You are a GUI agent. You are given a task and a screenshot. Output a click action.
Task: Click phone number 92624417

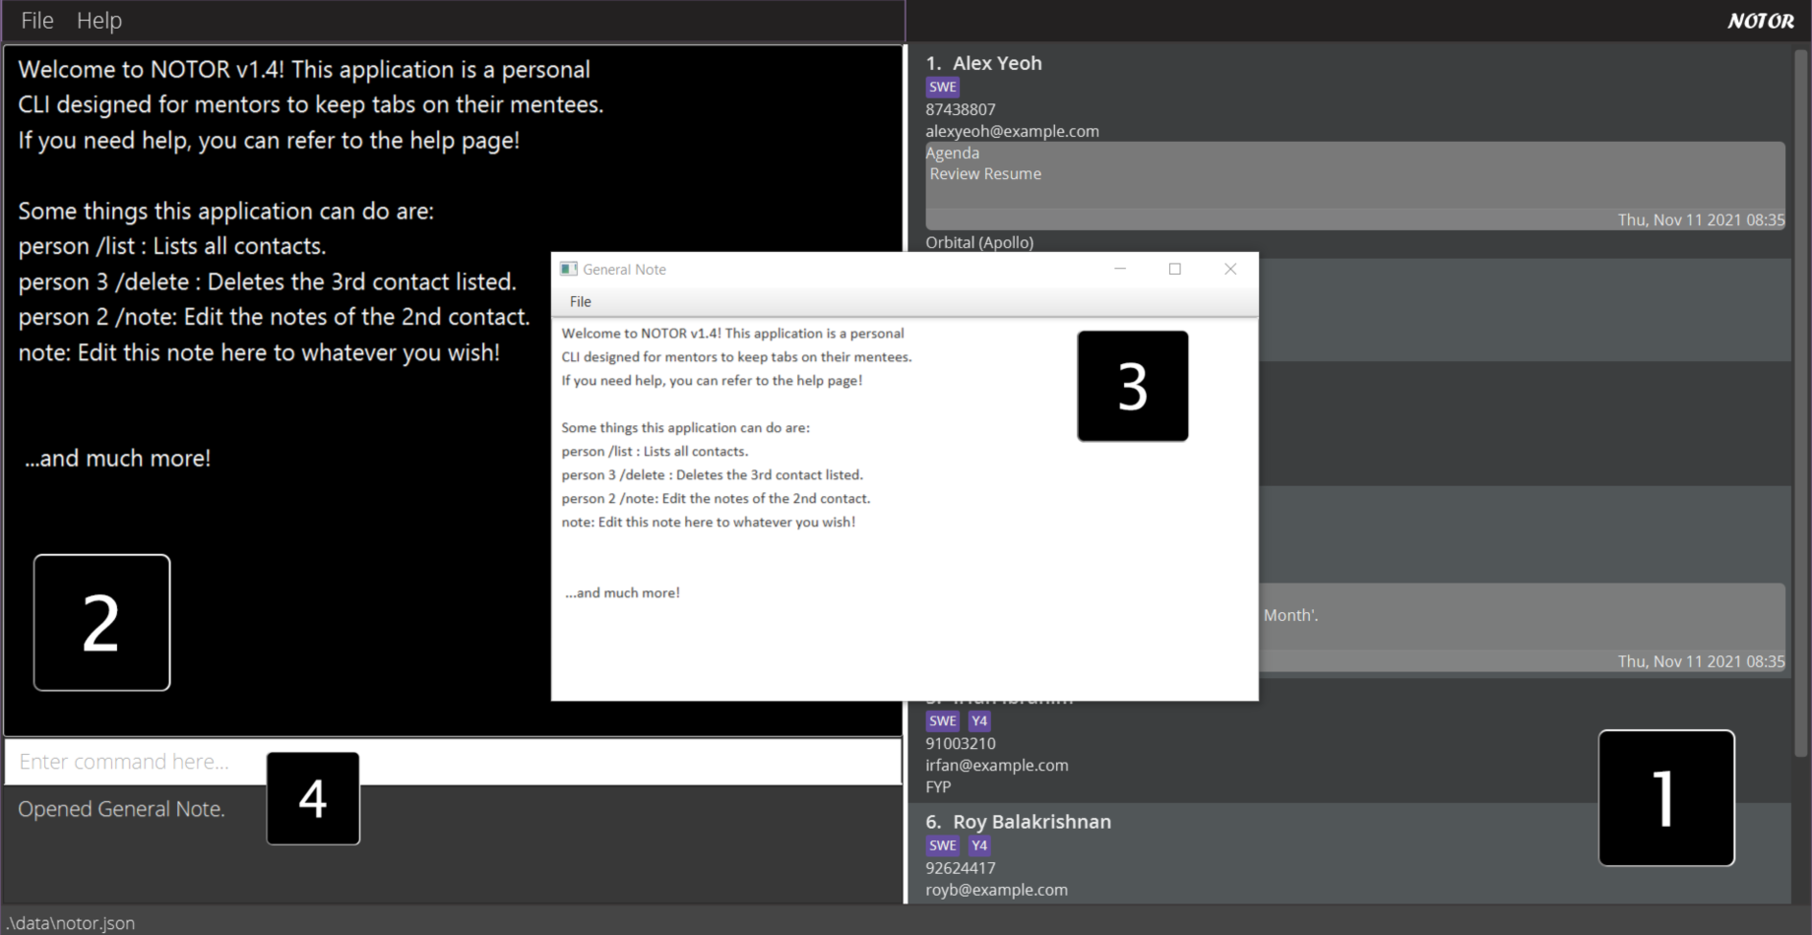(960, 868)
